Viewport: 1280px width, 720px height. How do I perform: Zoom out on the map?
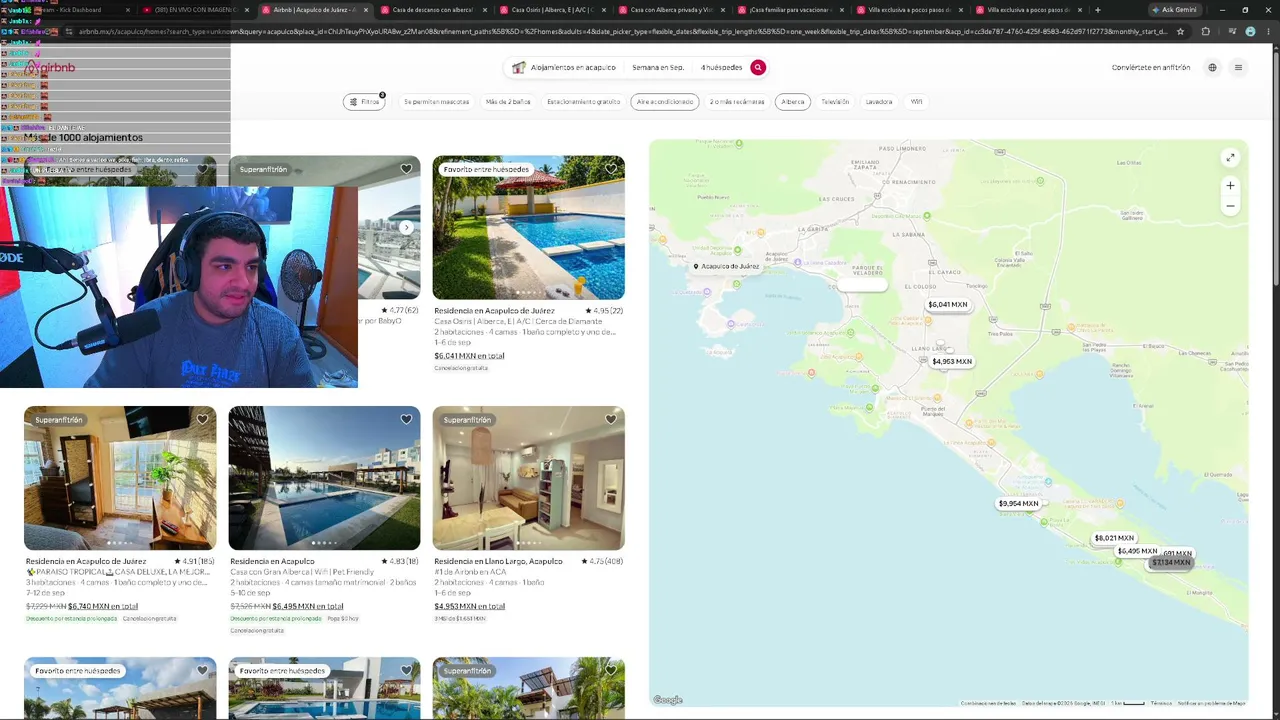point(1230,206)
